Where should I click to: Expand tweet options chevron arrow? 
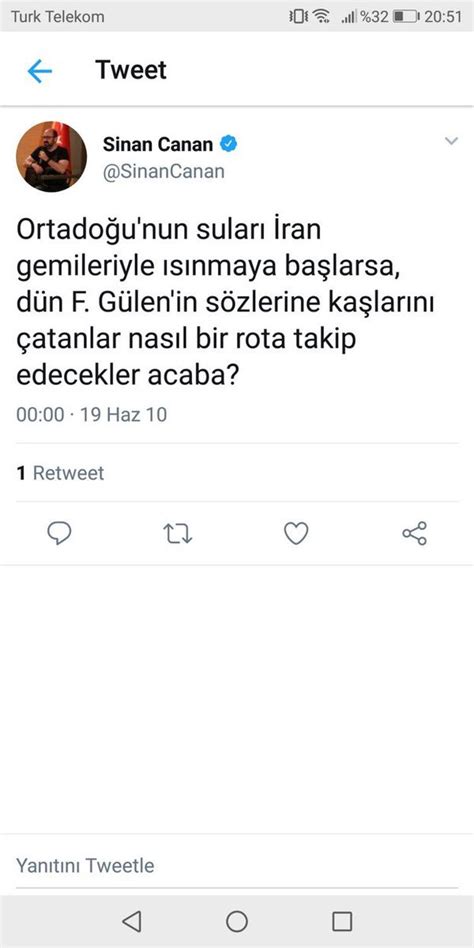(451, 141)
